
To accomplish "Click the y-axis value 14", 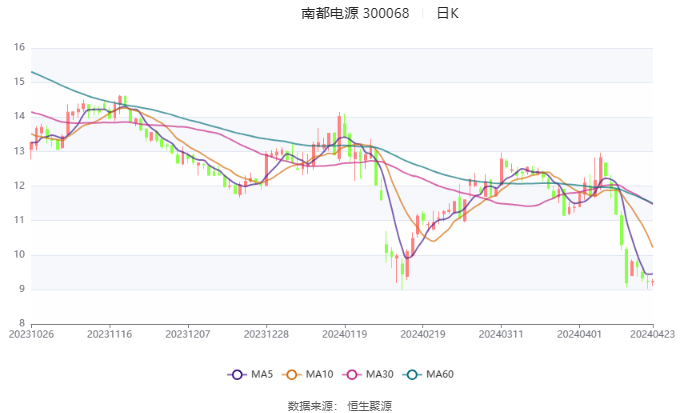I will (x=20, y=116).
